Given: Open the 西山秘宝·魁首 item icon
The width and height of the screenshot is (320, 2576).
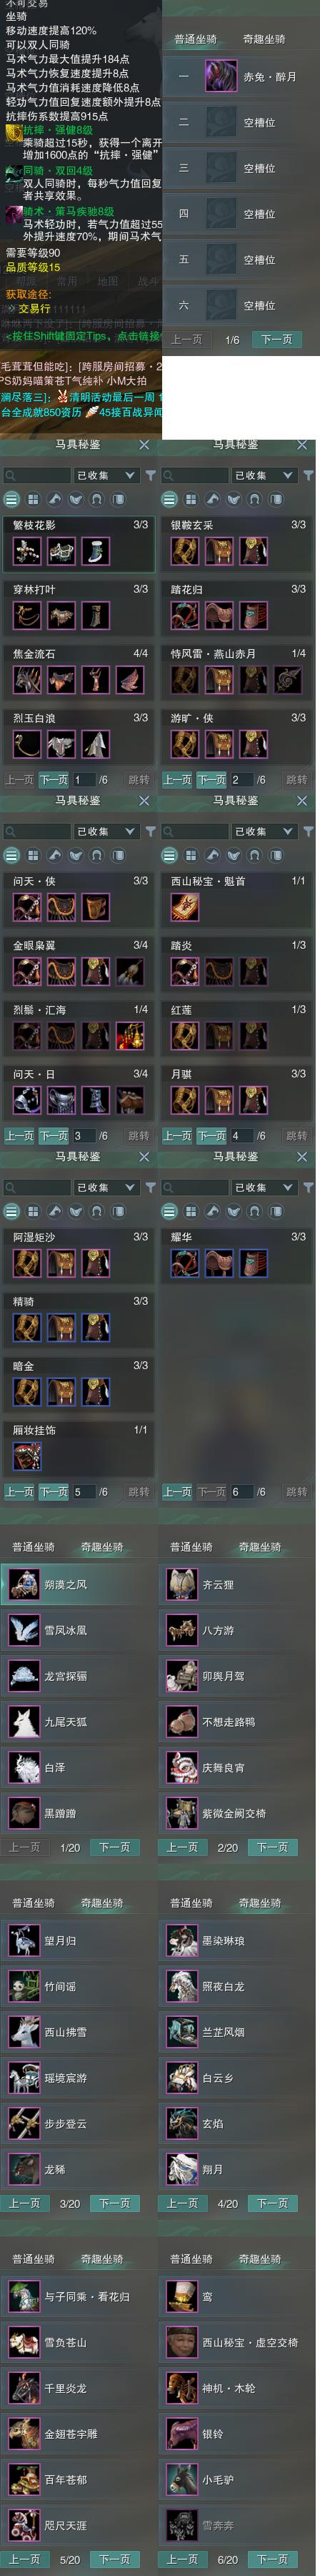Looking at the screenshot, I should 184,907.
